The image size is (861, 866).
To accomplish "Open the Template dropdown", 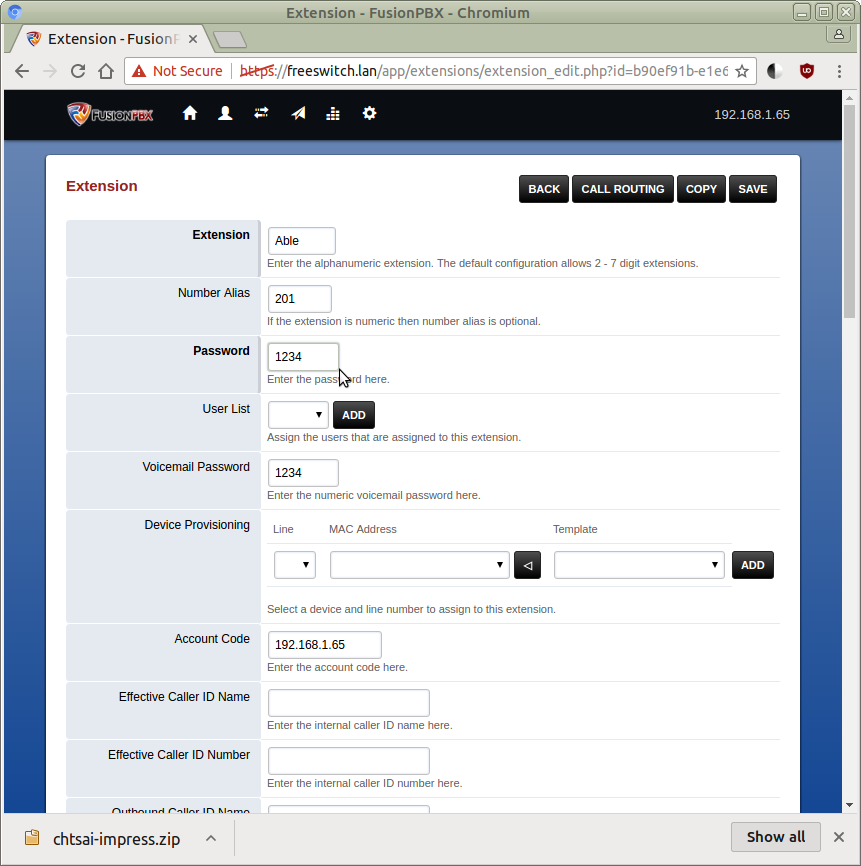I will pyautogui.click(x=639, y=565).
